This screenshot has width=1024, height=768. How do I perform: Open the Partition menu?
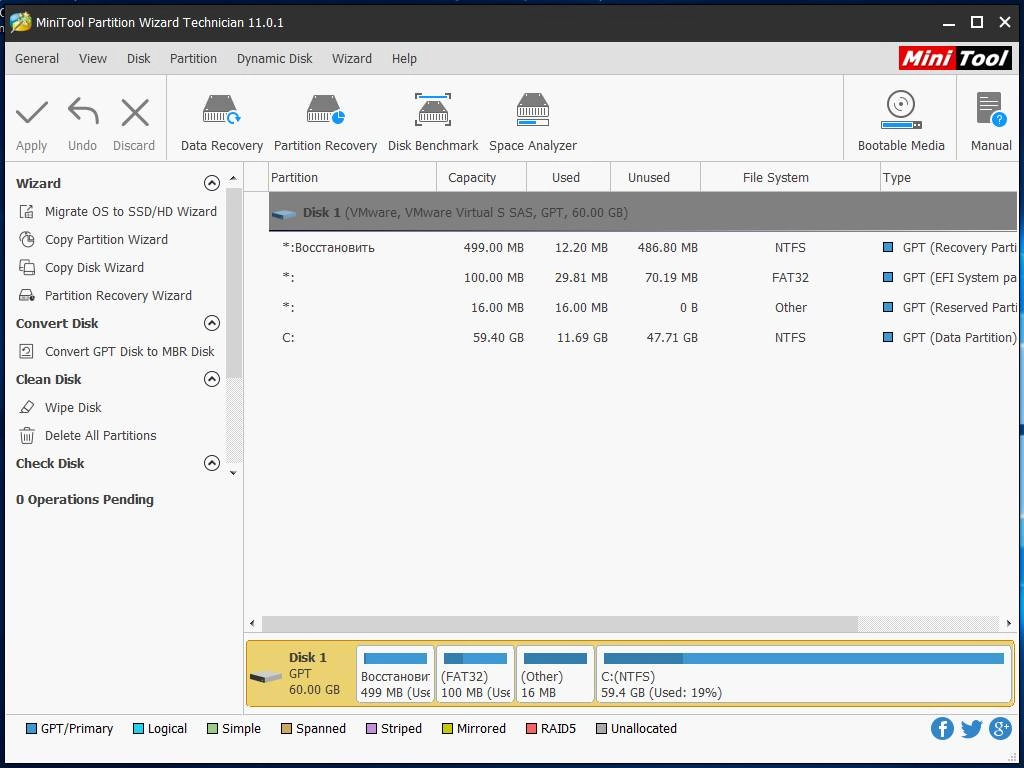[x=193, y=59]
